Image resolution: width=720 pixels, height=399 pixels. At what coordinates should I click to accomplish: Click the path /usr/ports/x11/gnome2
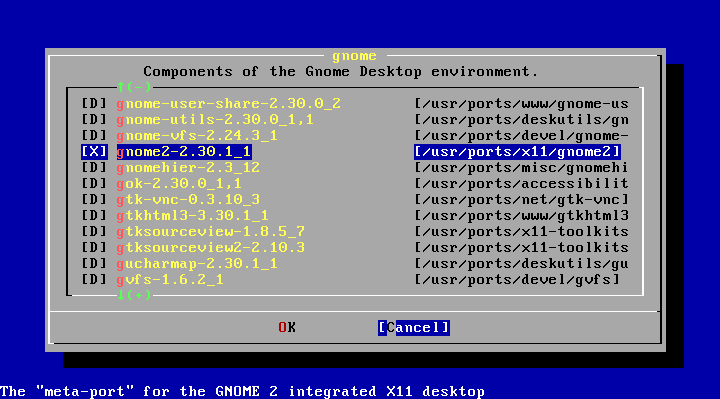pos(517,152)
